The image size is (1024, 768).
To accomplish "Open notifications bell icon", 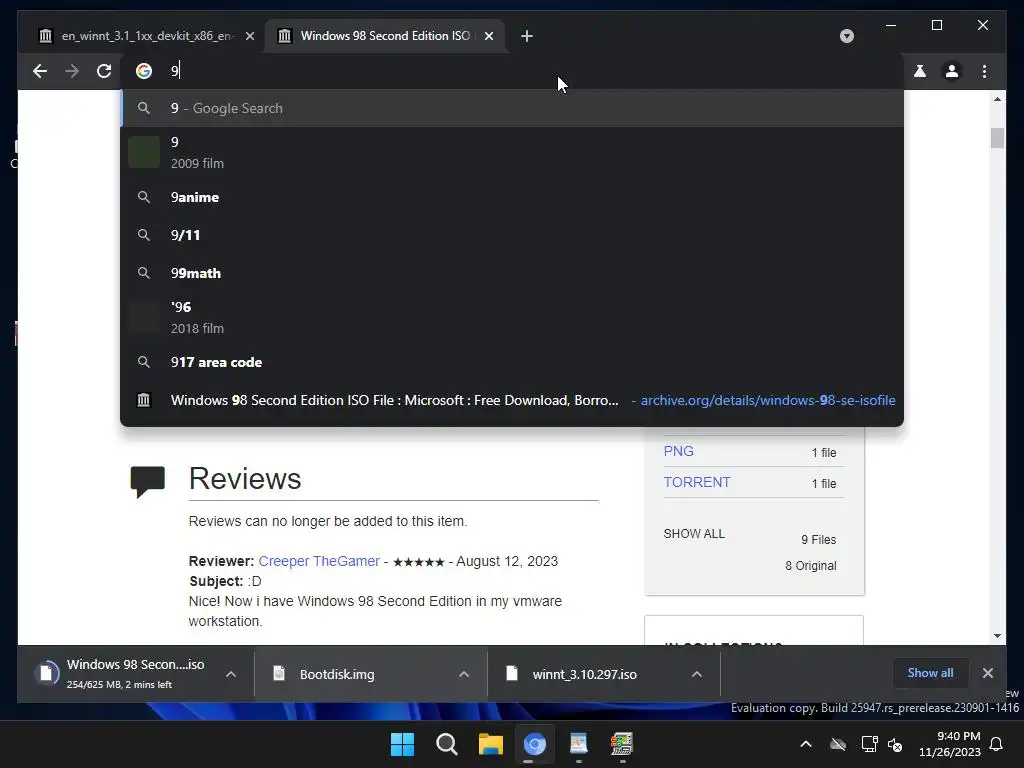I will point(996,744).
